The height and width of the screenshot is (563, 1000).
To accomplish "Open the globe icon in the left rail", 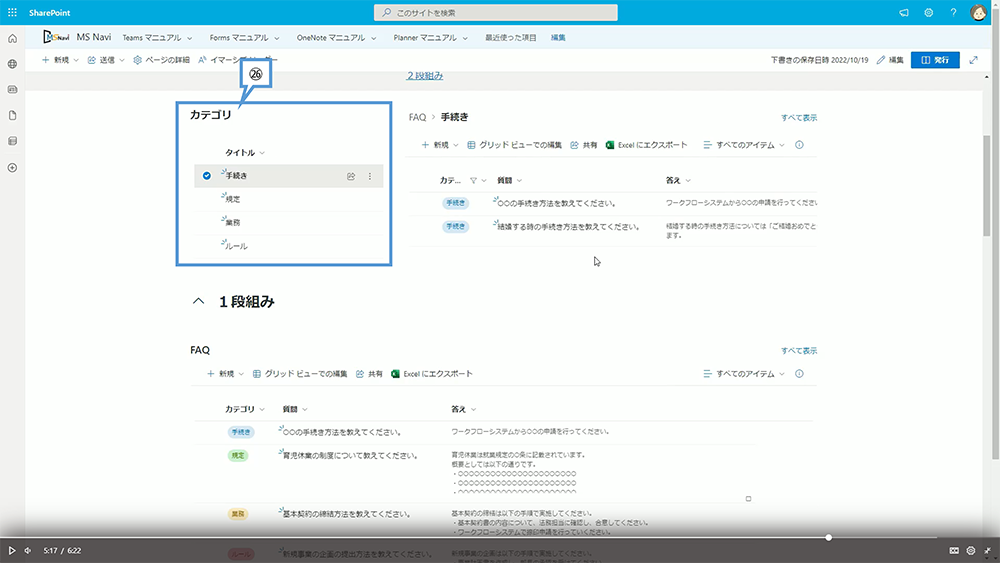I will [x=12, y=64].
